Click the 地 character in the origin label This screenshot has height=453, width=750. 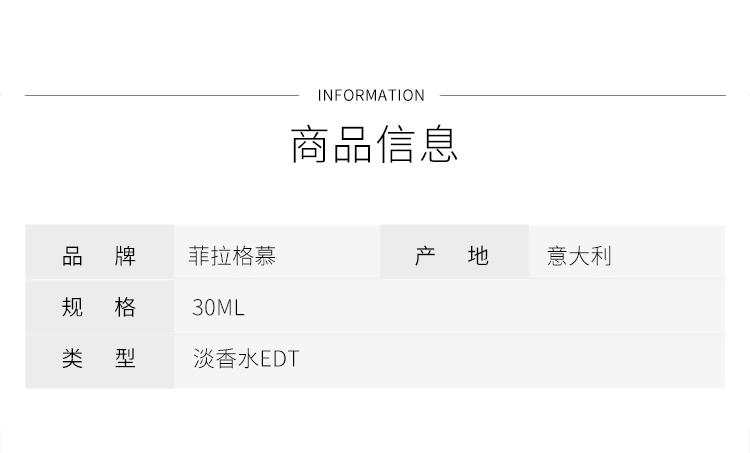pyautogui.click(x=479, y=255)
